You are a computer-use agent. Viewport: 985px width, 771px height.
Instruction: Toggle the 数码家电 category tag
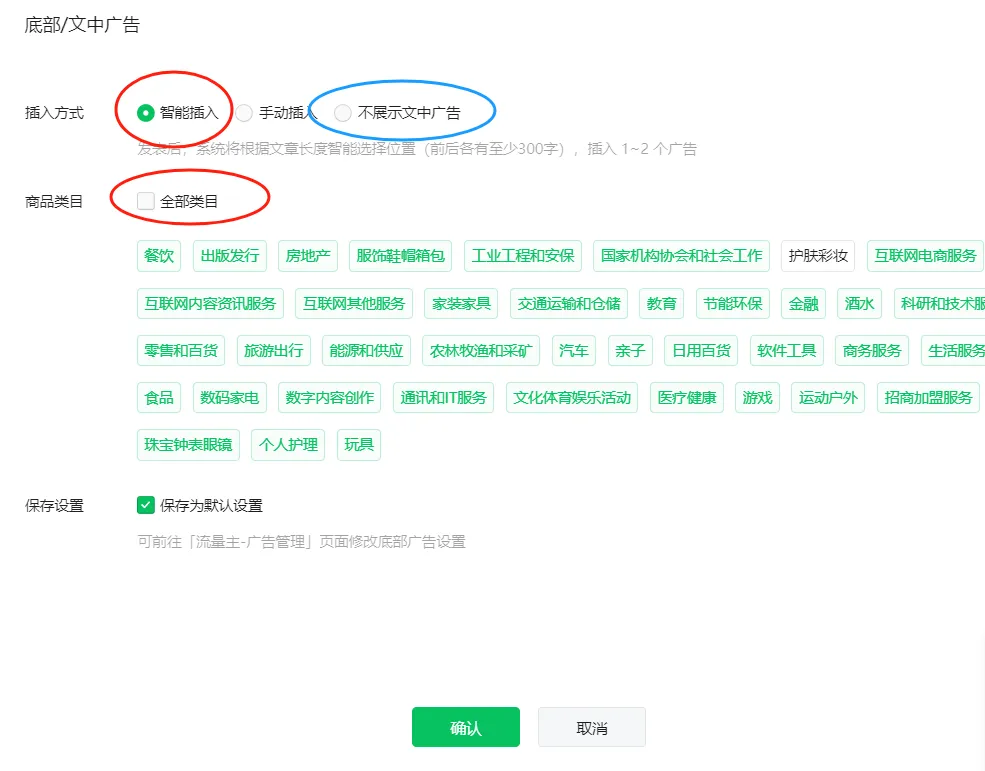[x=230, y=398]
